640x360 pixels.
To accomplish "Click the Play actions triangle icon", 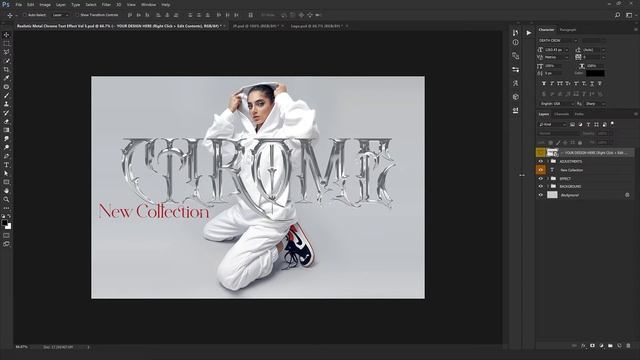I will coord(529,33).
